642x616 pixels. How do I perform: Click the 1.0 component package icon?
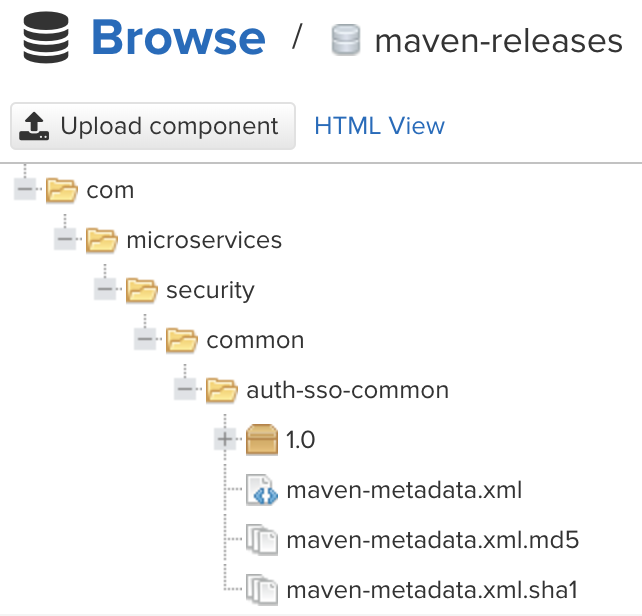[262, 440]
